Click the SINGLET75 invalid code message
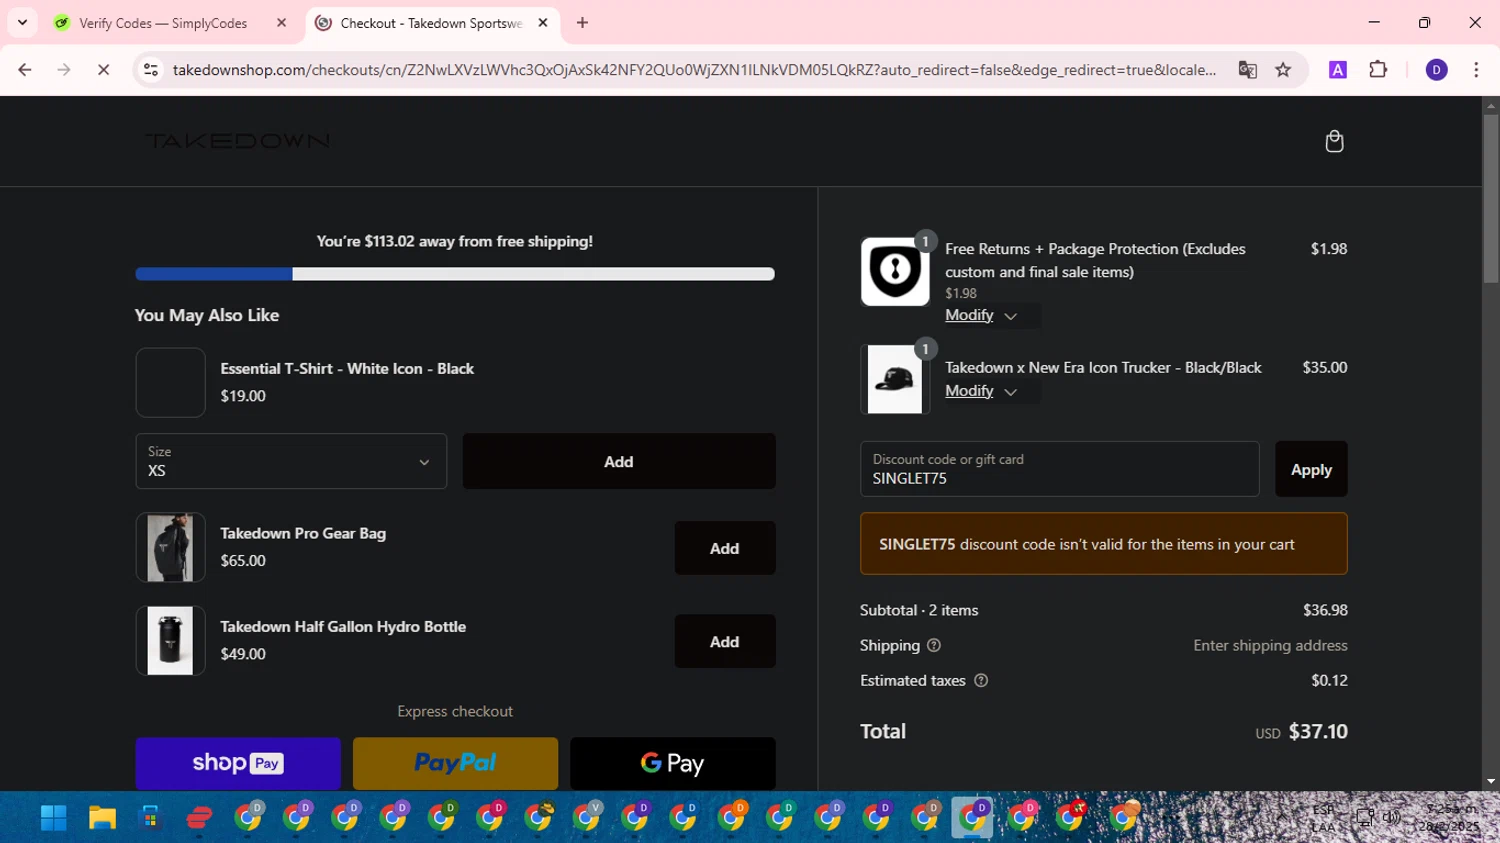 1104,544
